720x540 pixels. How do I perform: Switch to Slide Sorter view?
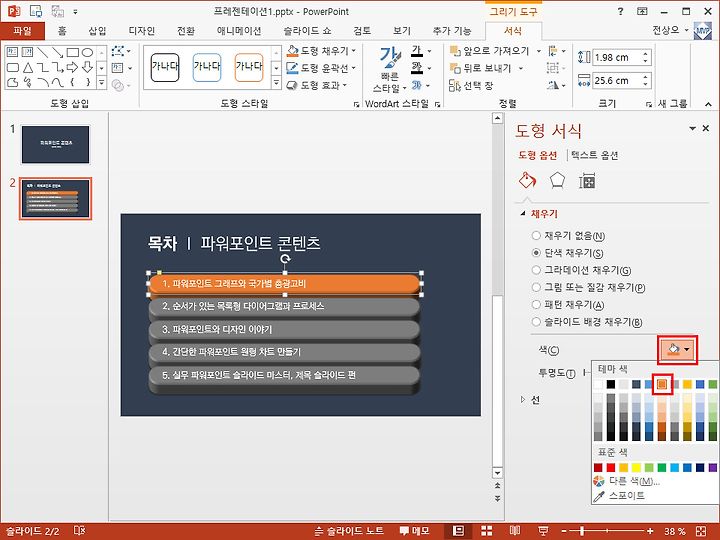pyautogui.click(x=487, y=531)
